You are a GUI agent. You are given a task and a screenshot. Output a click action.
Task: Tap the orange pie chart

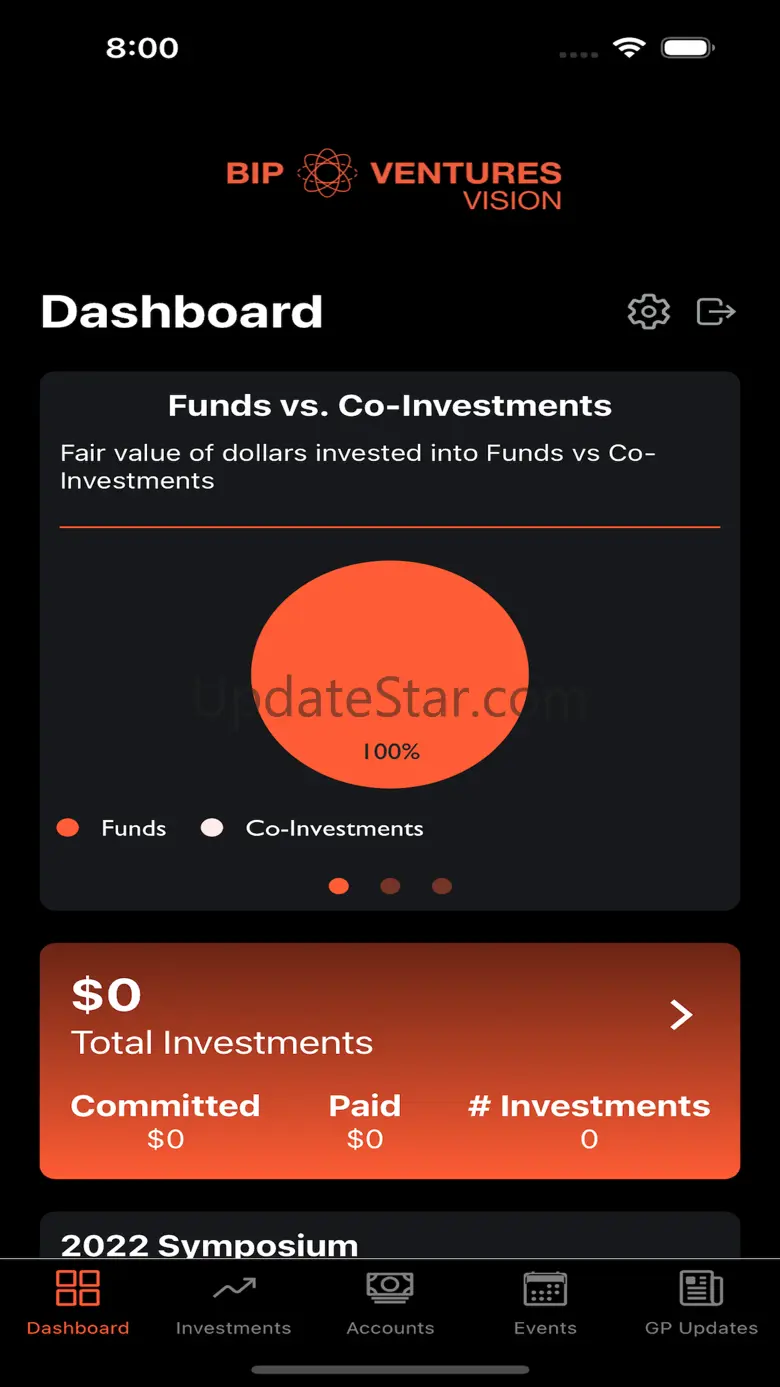pos(390,673)
